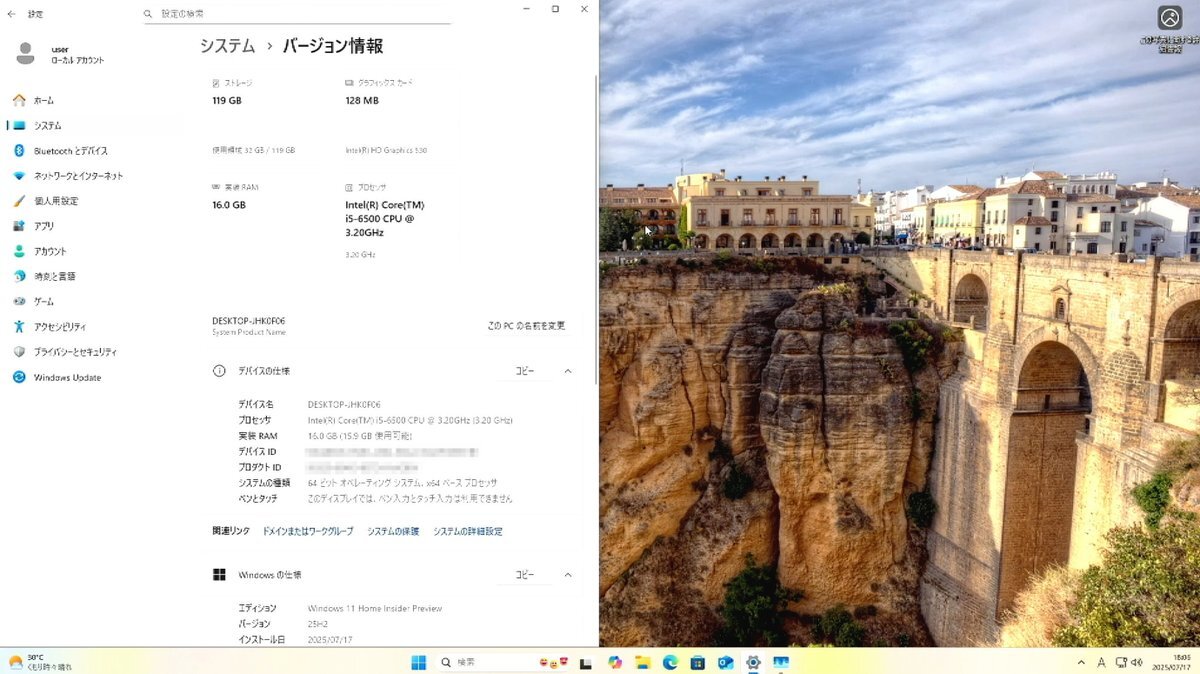The image size is (1200, 674).
Task: Click version value 25H2
Action: pos(318,624)
